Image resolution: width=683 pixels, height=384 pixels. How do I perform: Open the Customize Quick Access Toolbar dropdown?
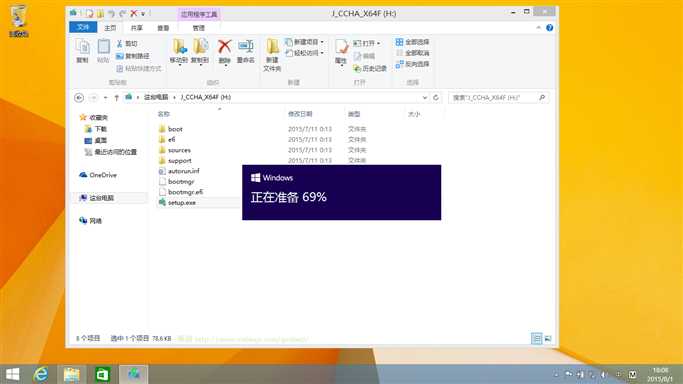(x=143, y=14)
